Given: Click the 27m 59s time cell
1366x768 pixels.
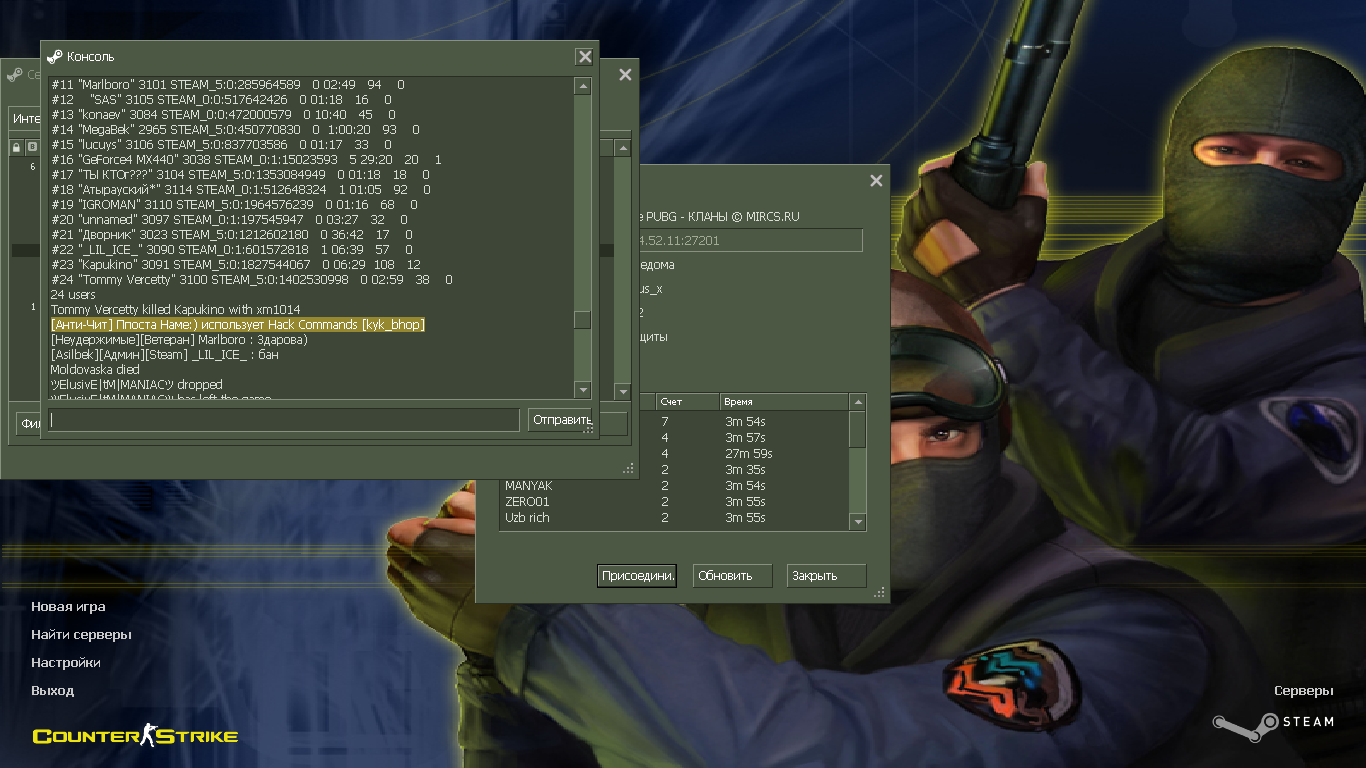Looking at the screenshot, I should pos(748,454).
